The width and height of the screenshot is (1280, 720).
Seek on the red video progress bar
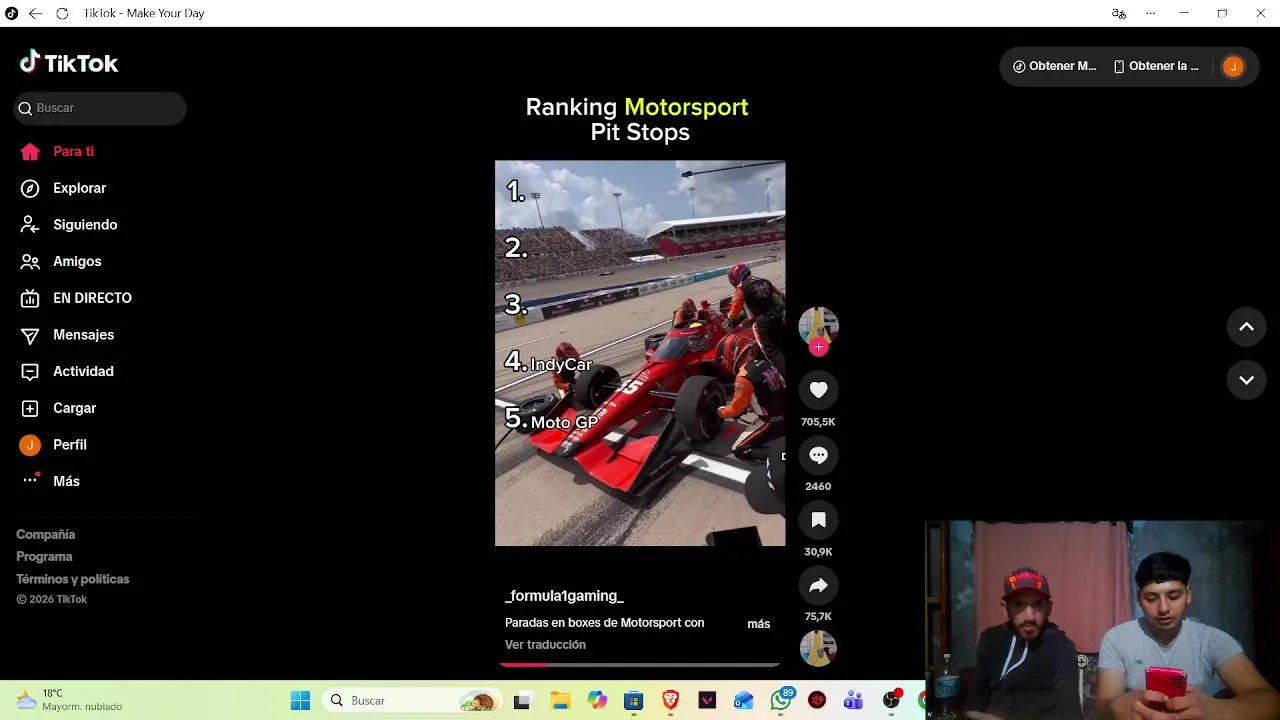point(640,664)
